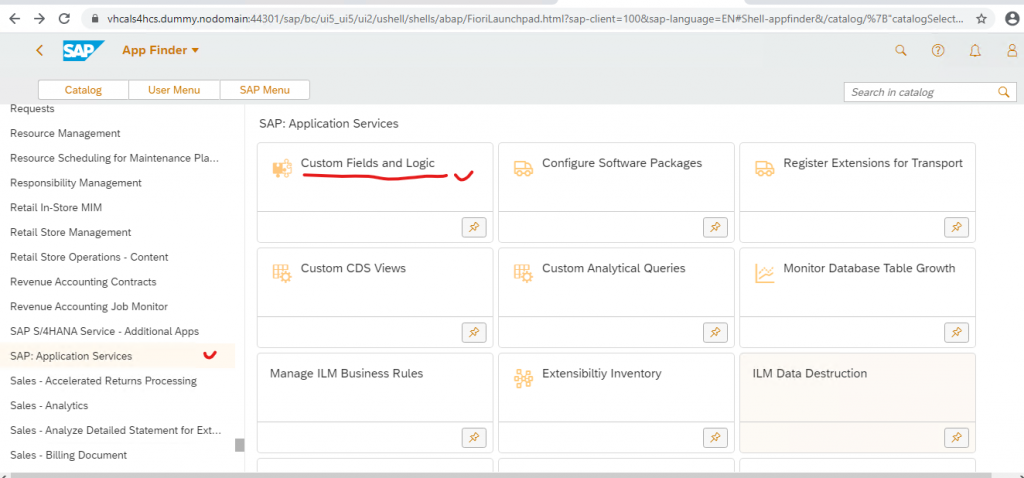Pin the Monitor Database Table Growth tile
Viewport: 1024px width, 478px height.
tap(956, 332)
